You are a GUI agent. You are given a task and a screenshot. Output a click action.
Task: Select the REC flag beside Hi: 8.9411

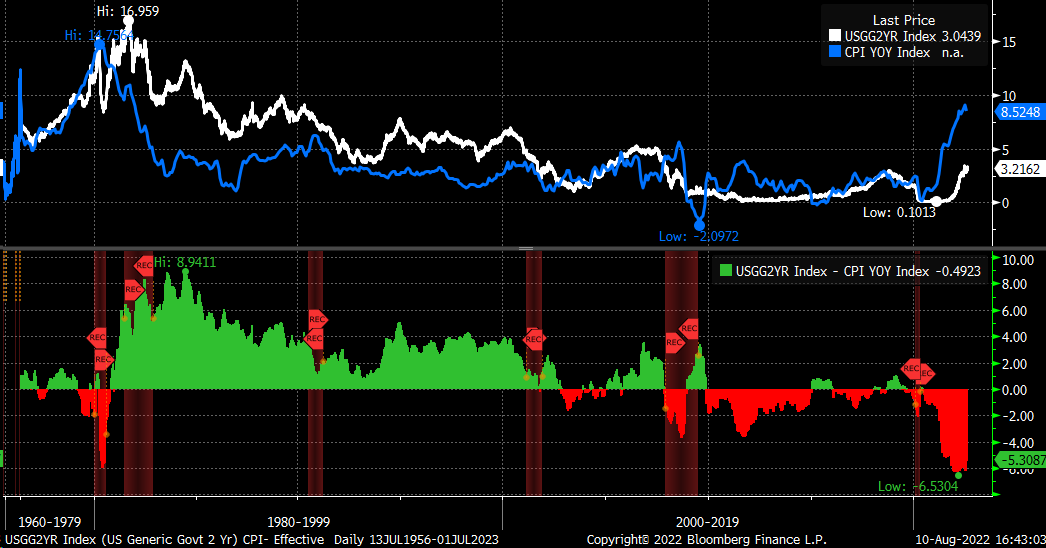coord(143,265)
